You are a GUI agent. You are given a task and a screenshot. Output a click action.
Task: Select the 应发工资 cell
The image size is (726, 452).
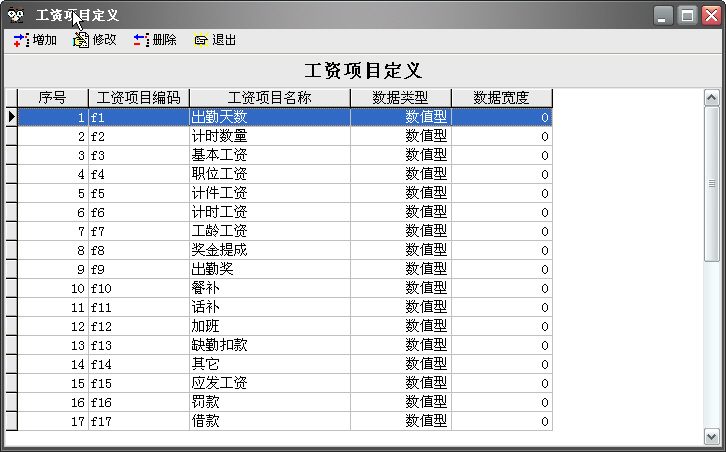pos(270,383)
